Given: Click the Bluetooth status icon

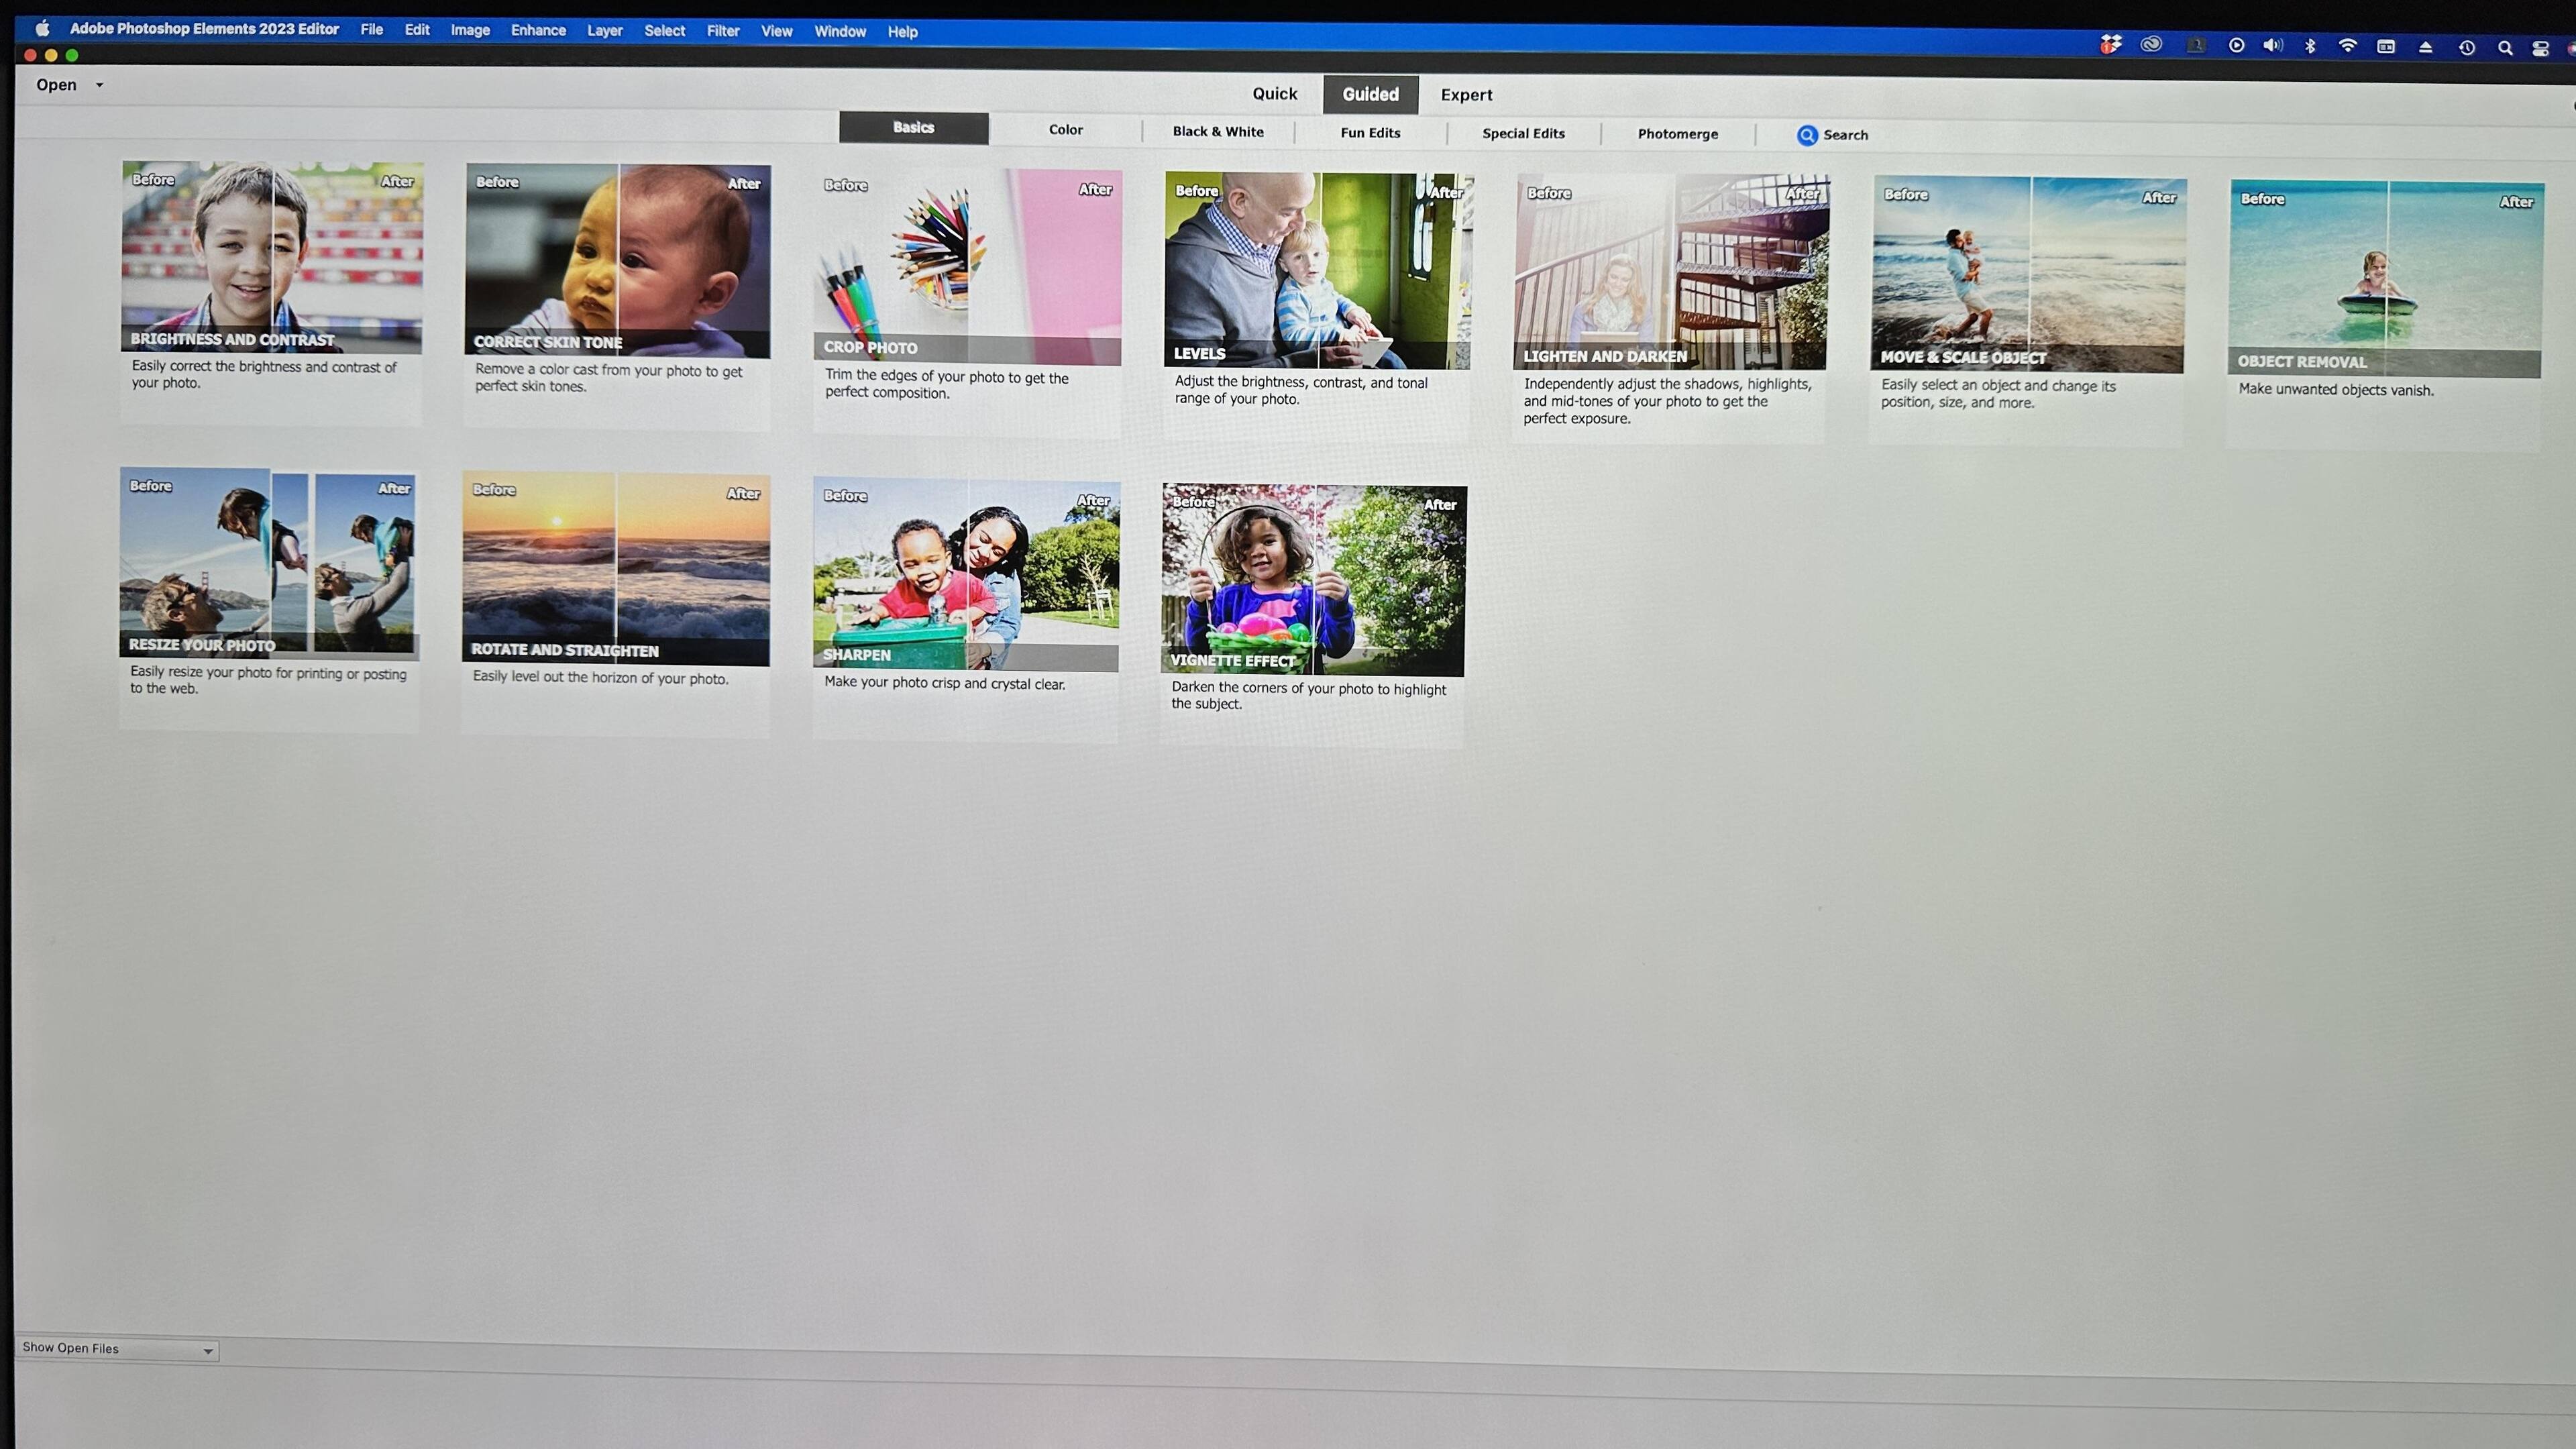Looking at the screenshot, I should coord(2310,46).
